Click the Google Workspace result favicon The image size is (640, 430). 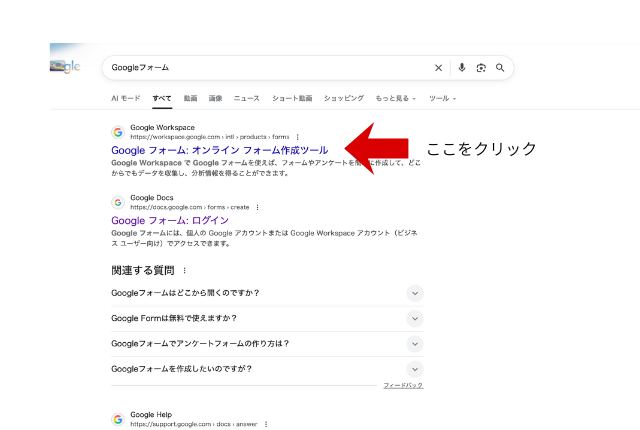(x=118, y=132)
